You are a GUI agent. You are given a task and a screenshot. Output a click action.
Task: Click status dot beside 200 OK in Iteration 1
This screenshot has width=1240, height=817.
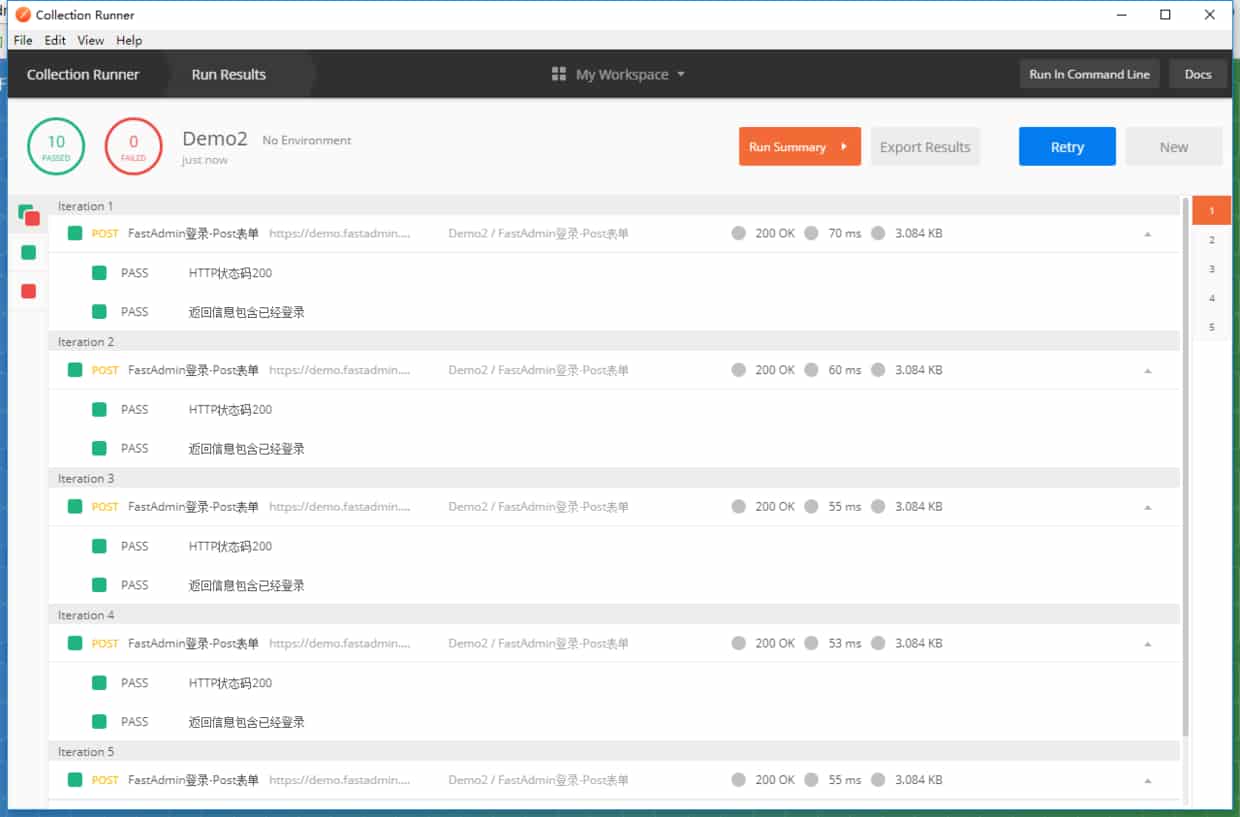click(739, 233)
